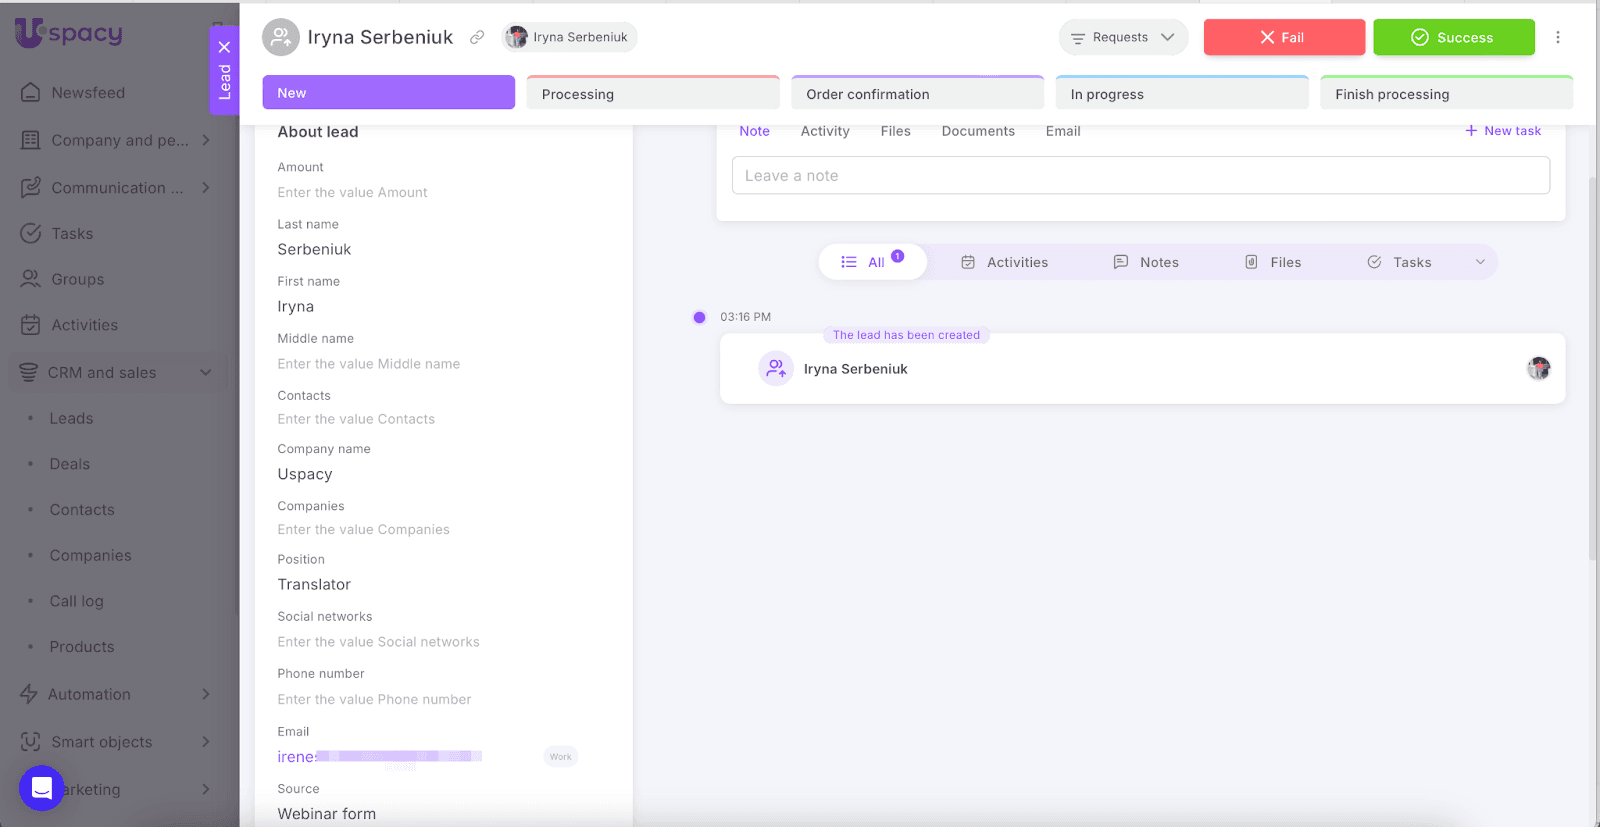Click the Newsfeed home icon
1600x827 pixels.
tap(31, 92)
